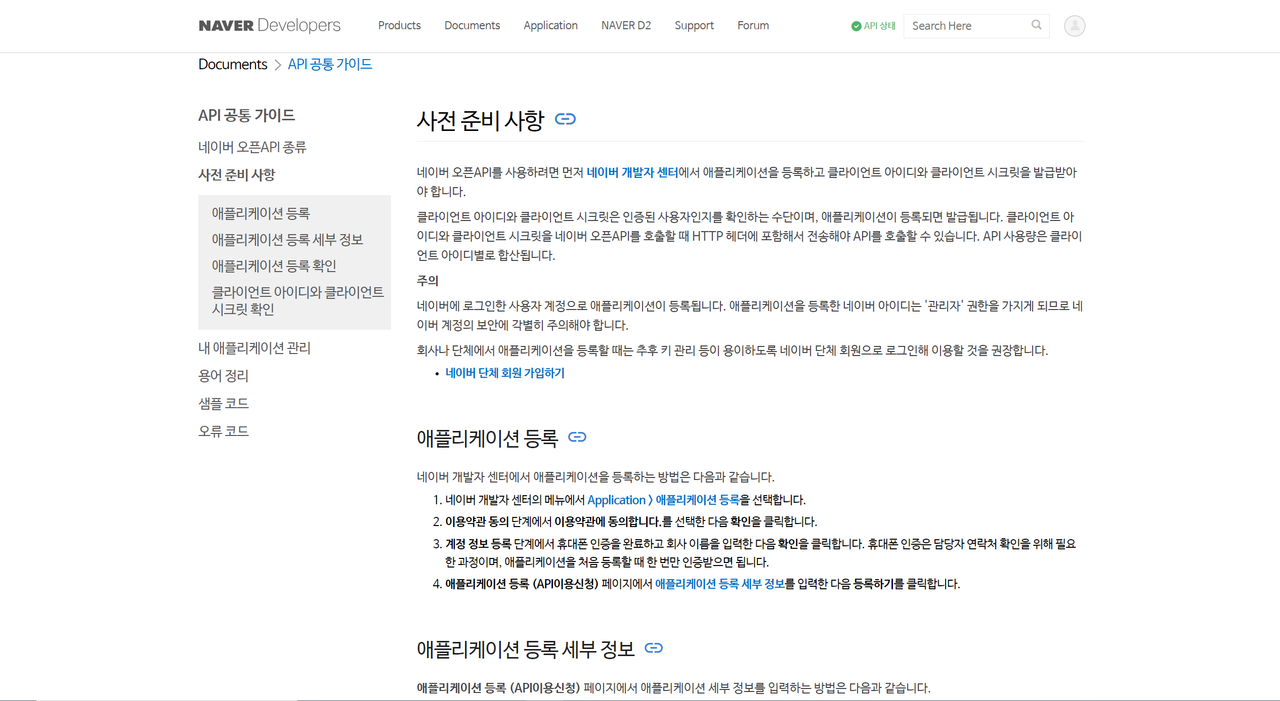Click the 애플리케이션 등록 세부 정보 section heading
Image resolution: width=1280 pixels, height=701 pixels.
pos(526,649)
